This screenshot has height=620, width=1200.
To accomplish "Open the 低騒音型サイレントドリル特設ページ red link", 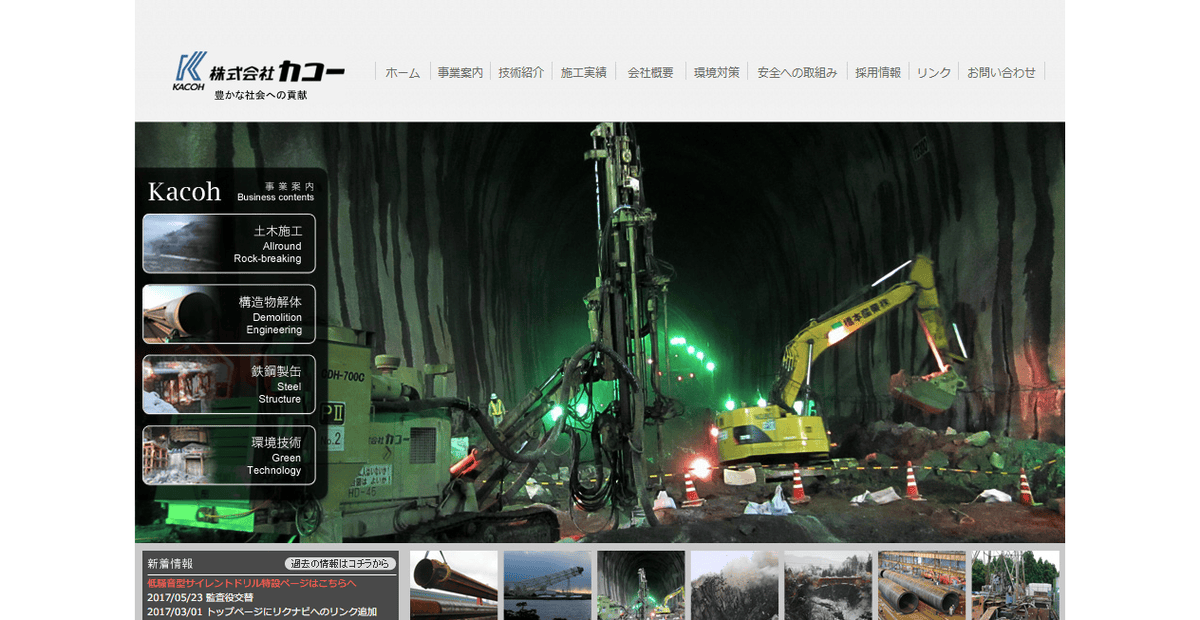I will coord(250,582).
